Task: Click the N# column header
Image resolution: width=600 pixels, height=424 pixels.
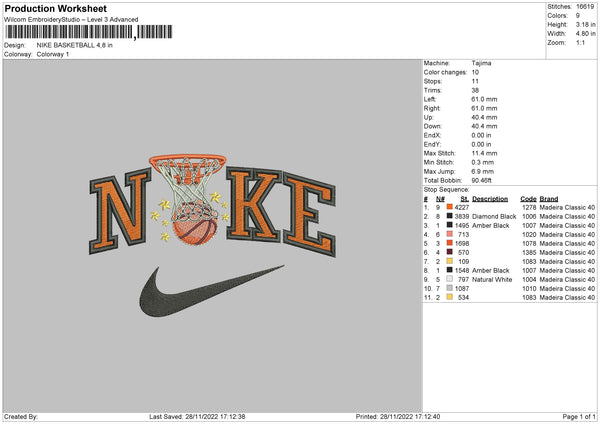Action: 440,199
